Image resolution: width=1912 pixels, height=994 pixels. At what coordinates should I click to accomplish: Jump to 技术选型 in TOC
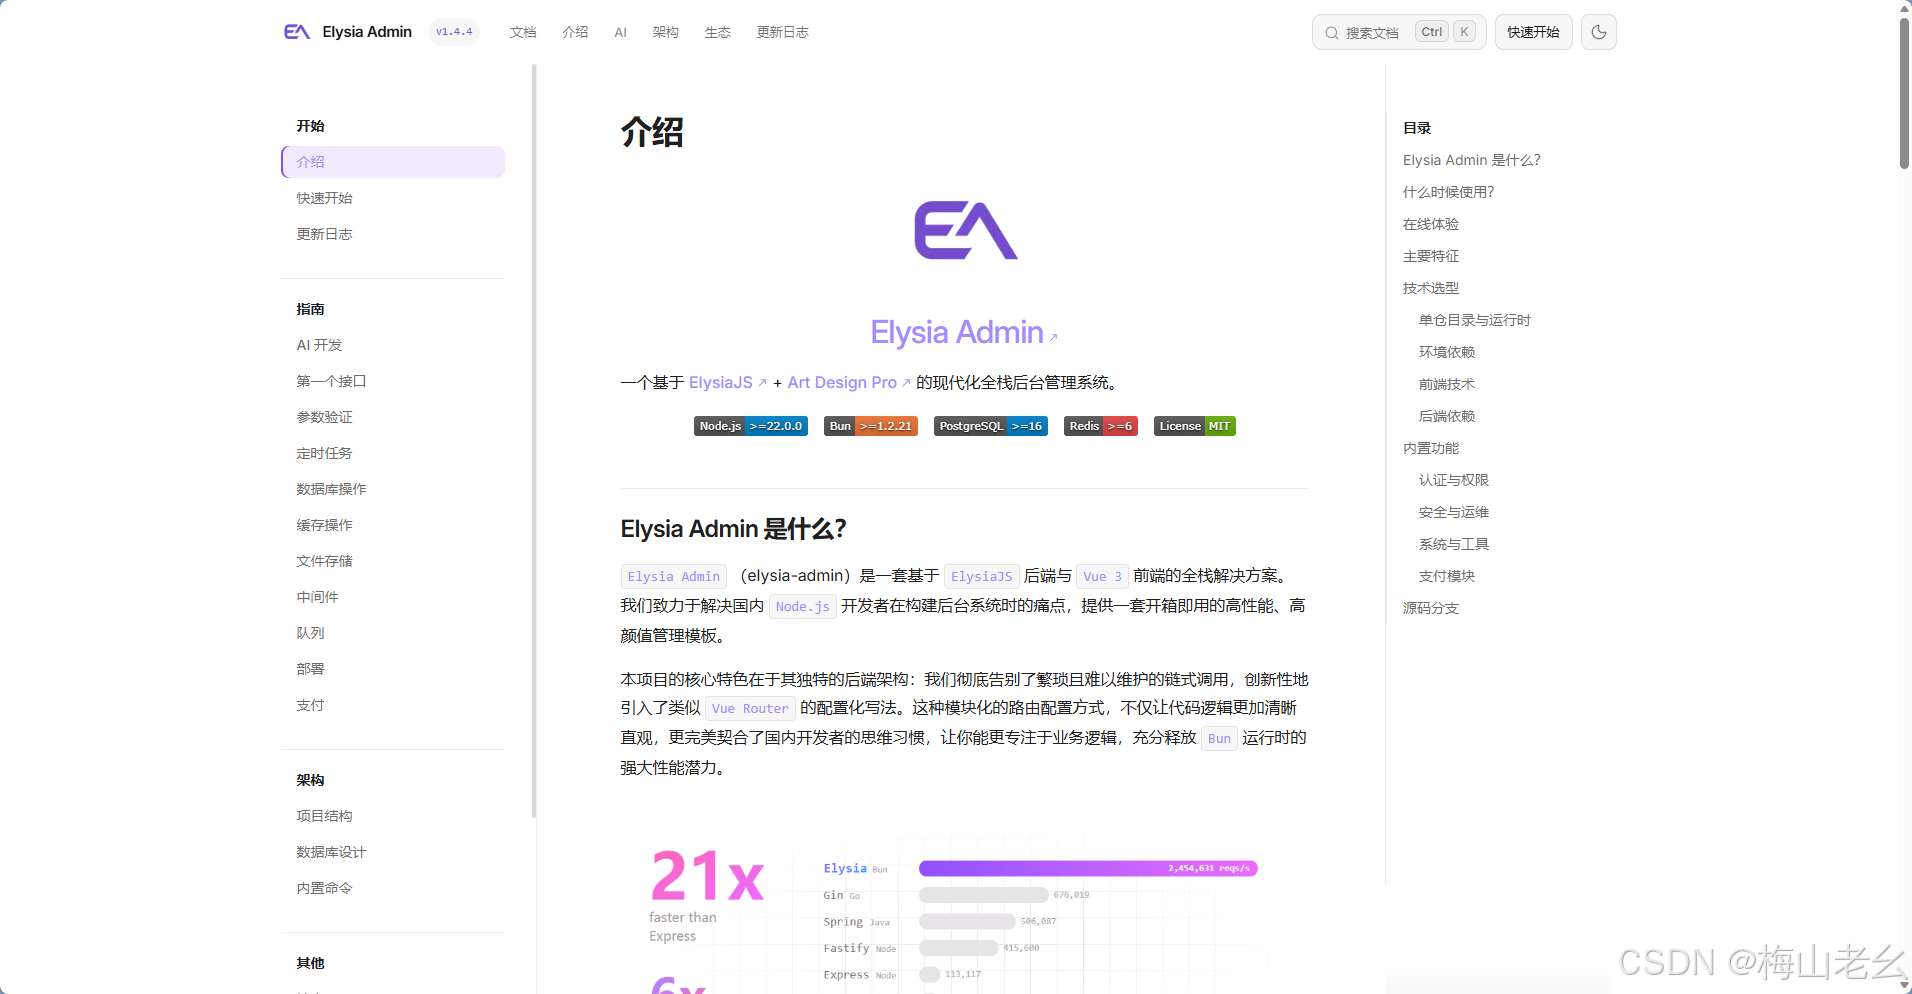1430,288
